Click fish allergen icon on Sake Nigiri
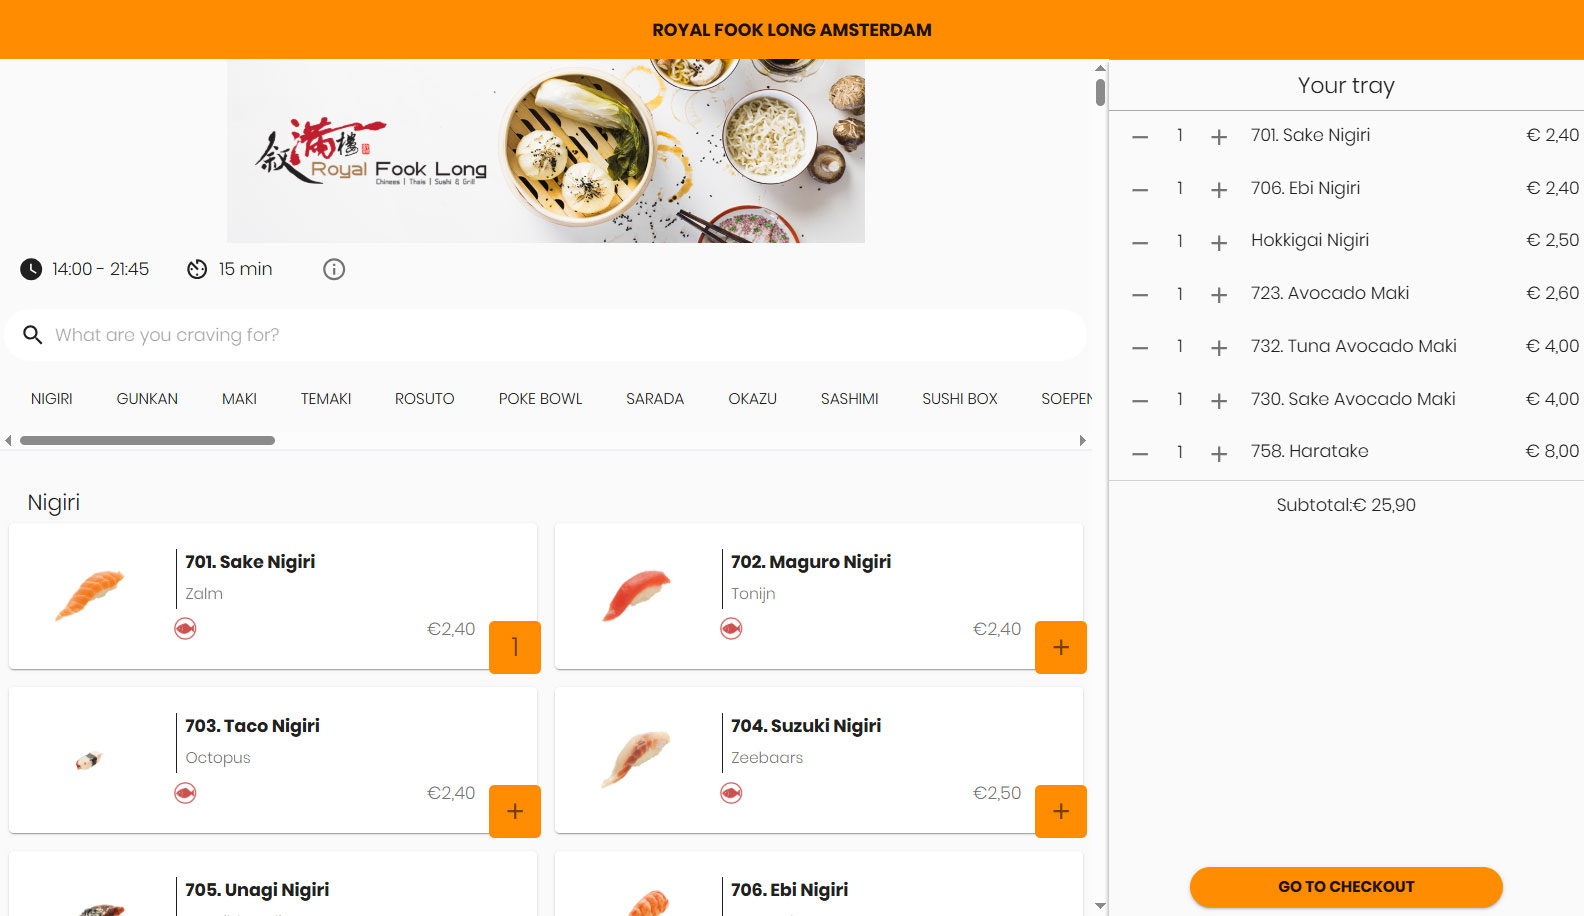1584x916 pixels. (x=185, y=629)
